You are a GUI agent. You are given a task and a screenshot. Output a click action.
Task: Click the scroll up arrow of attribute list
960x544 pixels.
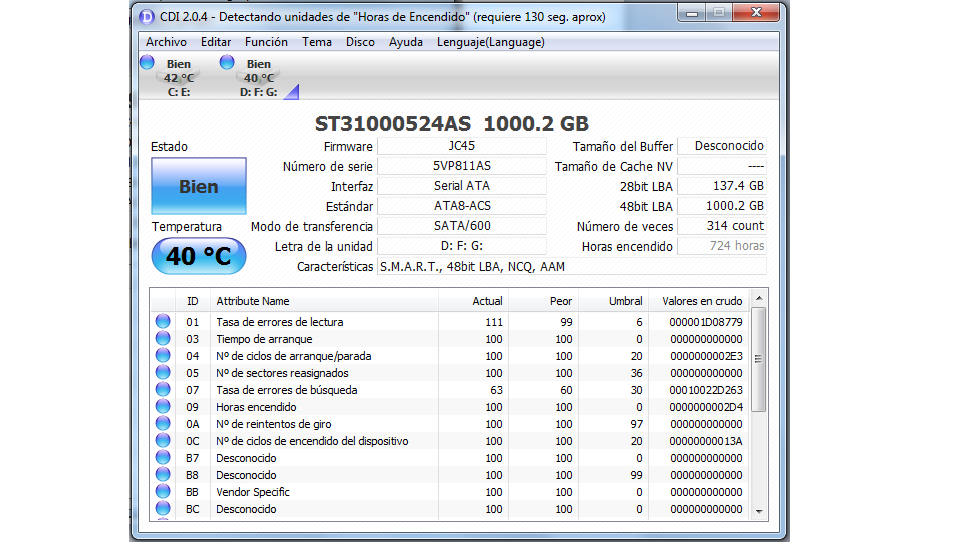click(759, 298)
